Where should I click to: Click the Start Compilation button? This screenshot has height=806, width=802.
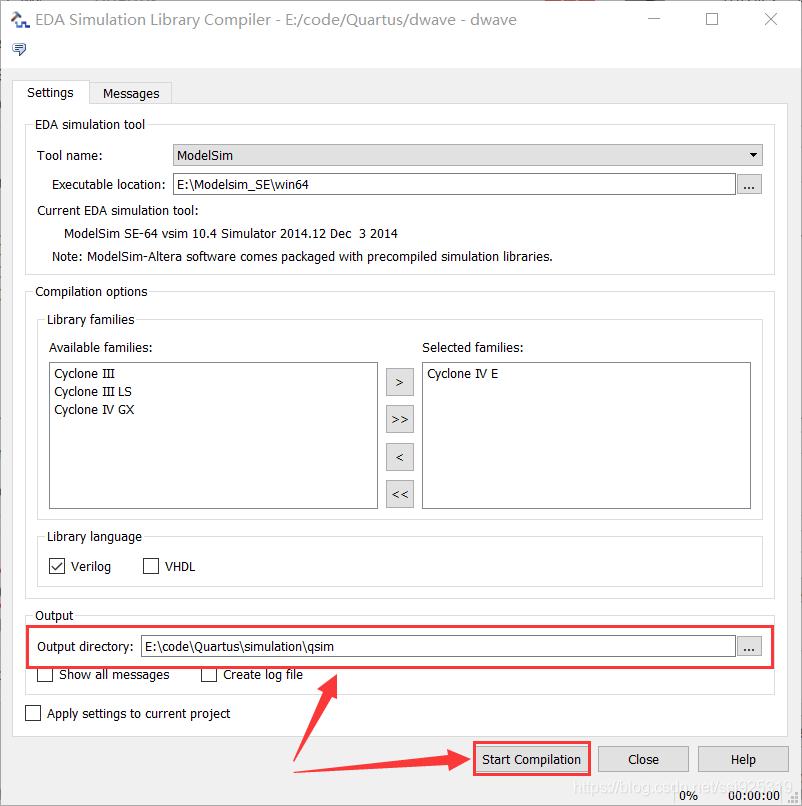[531, 759]
